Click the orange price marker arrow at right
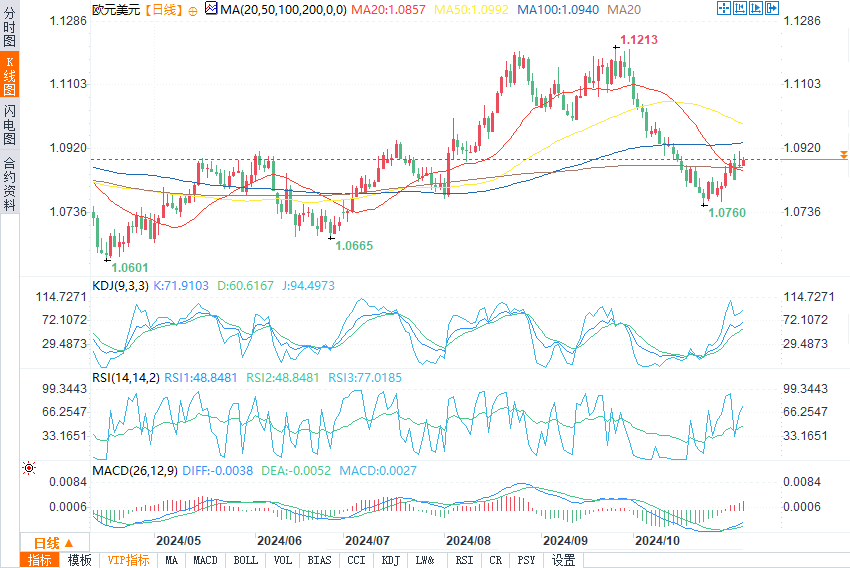 [843, 155]
